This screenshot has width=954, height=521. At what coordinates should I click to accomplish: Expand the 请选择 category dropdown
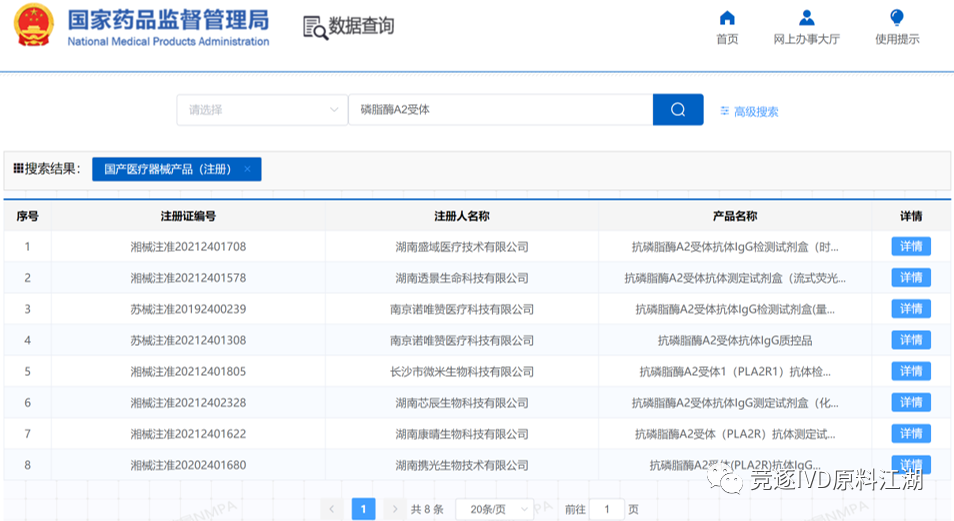pos(262,110)
